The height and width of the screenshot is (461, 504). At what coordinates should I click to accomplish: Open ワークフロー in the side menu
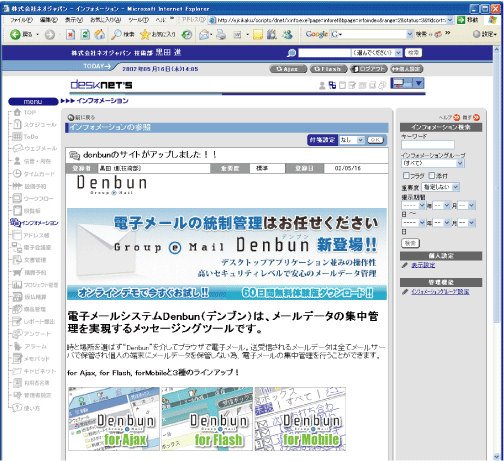pos(33,199)
